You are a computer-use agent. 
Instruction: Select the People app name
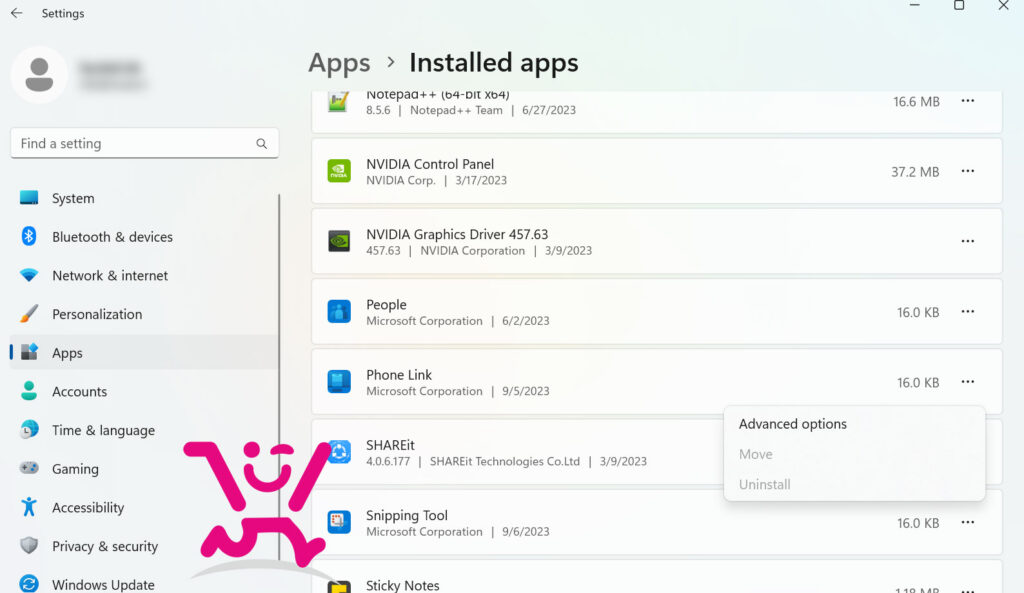(386, 304)
